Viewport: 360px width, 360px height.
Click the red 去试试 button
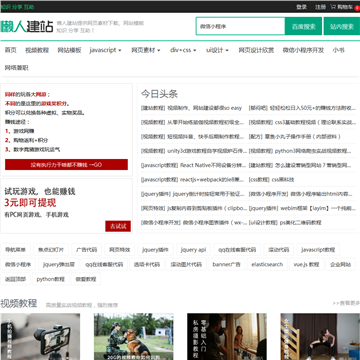[118, 226]
